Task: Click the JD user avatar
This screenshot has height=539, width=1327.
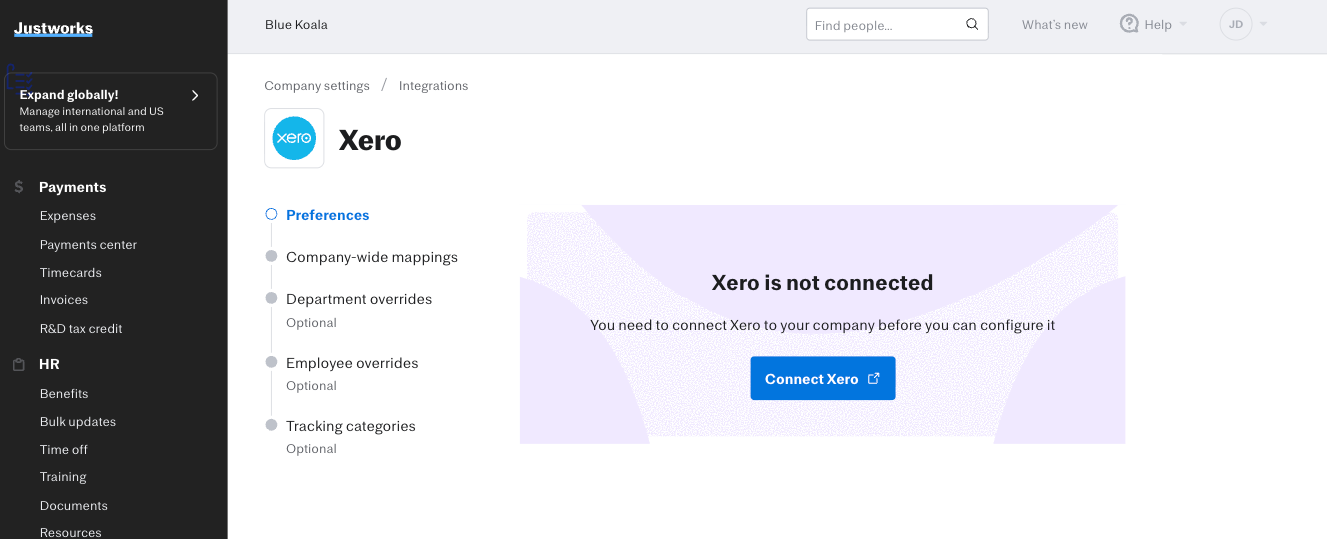Action: click(1236, 24)
